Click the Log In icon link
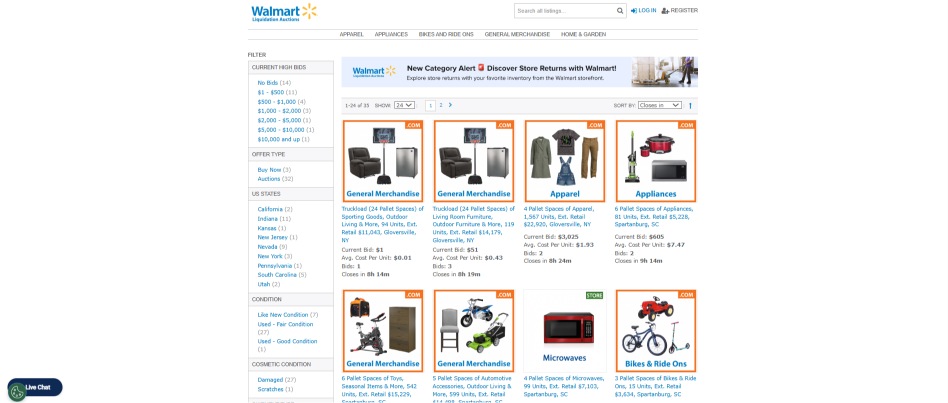This screenshot has height=403, width=948. [634, 11]
